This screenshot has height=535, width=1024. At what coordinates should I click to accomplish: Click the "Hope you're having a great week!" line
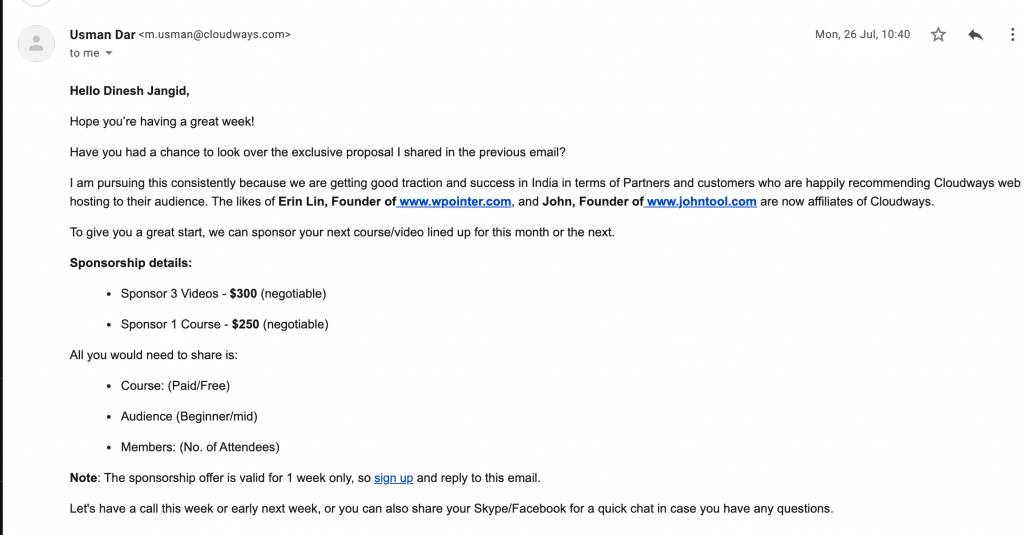[162, 121]
